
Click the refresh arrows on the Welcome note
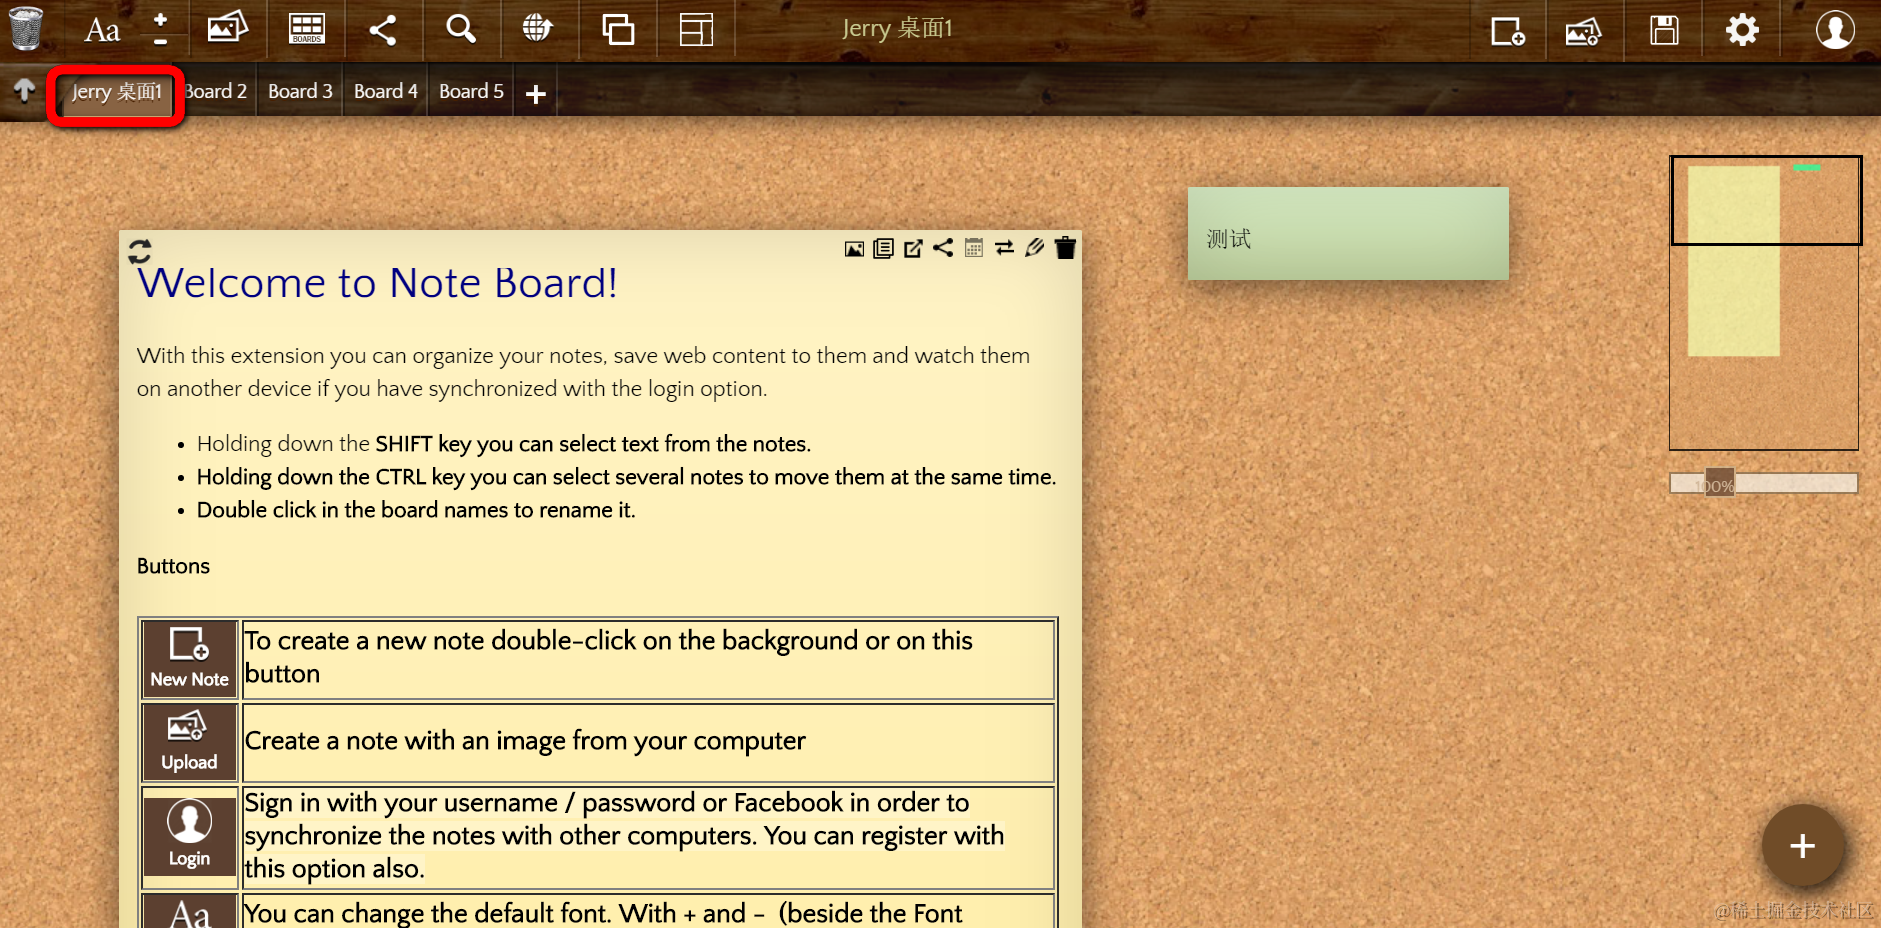[140, 250]
